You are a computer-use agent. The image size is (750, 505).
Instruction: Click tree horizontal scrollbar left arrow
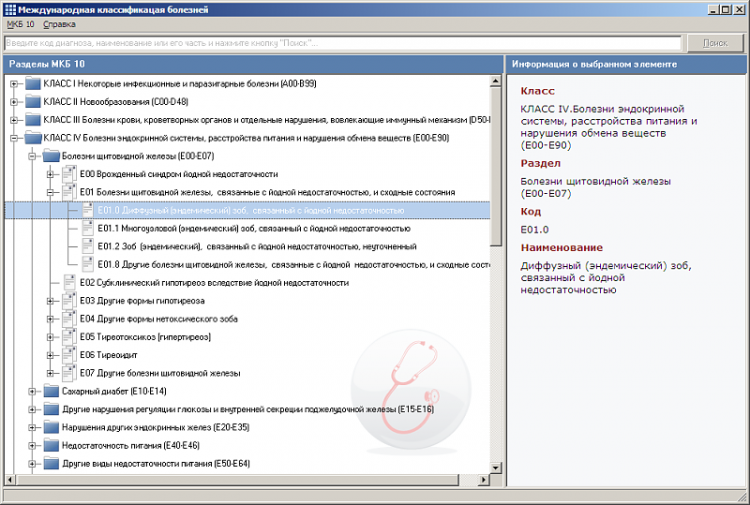tap(10, 479)
